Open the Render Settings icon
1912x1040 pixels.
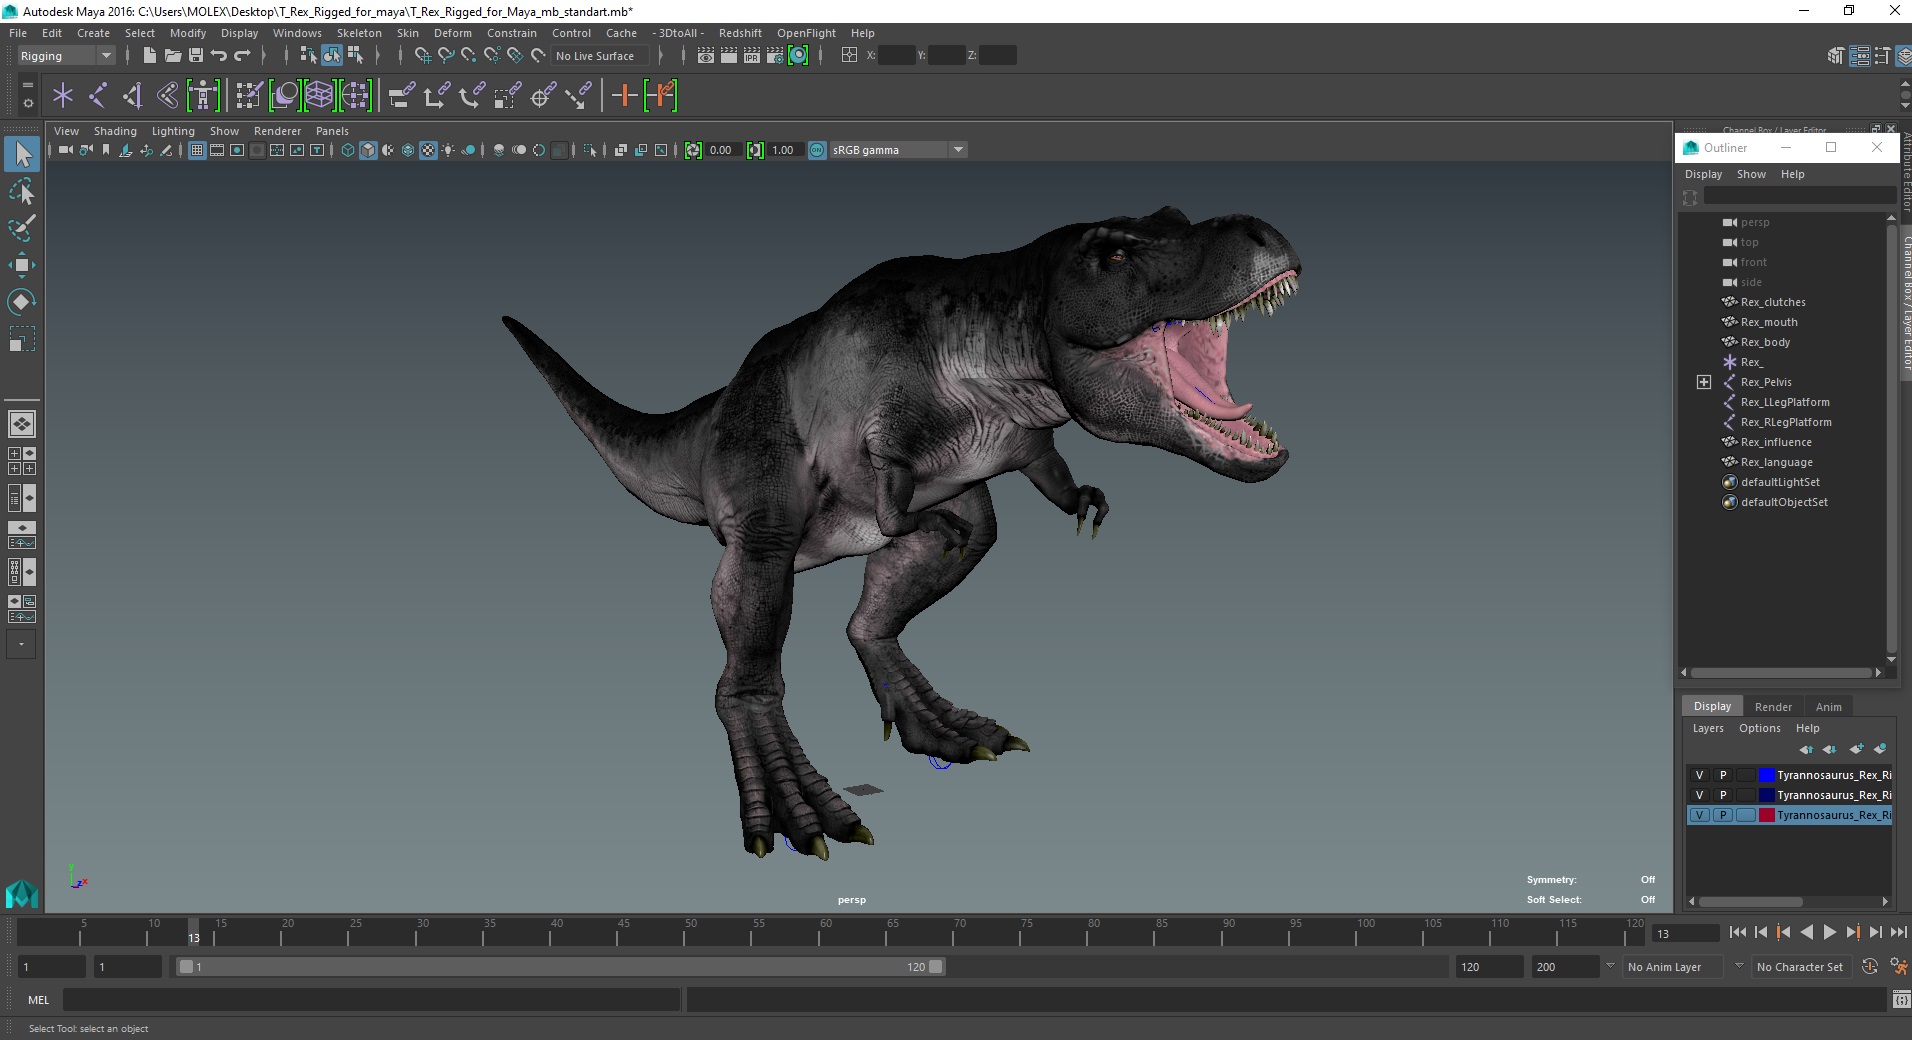click(775, 55)
